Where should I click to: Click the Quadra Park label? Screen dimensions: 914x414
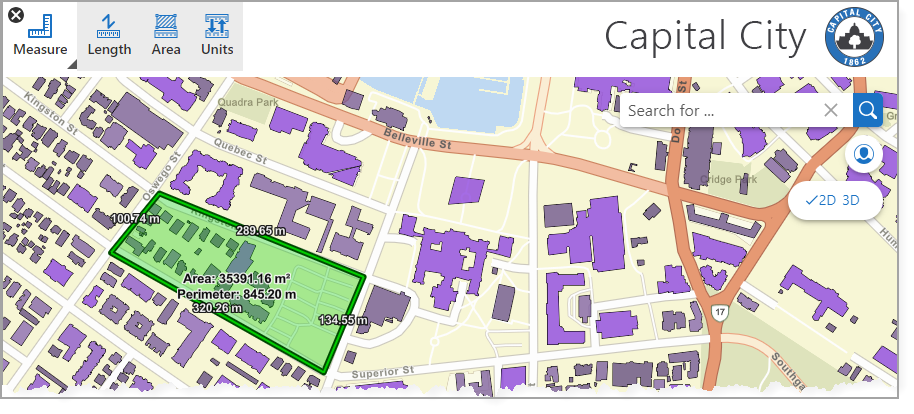click(x=248, y=103)
